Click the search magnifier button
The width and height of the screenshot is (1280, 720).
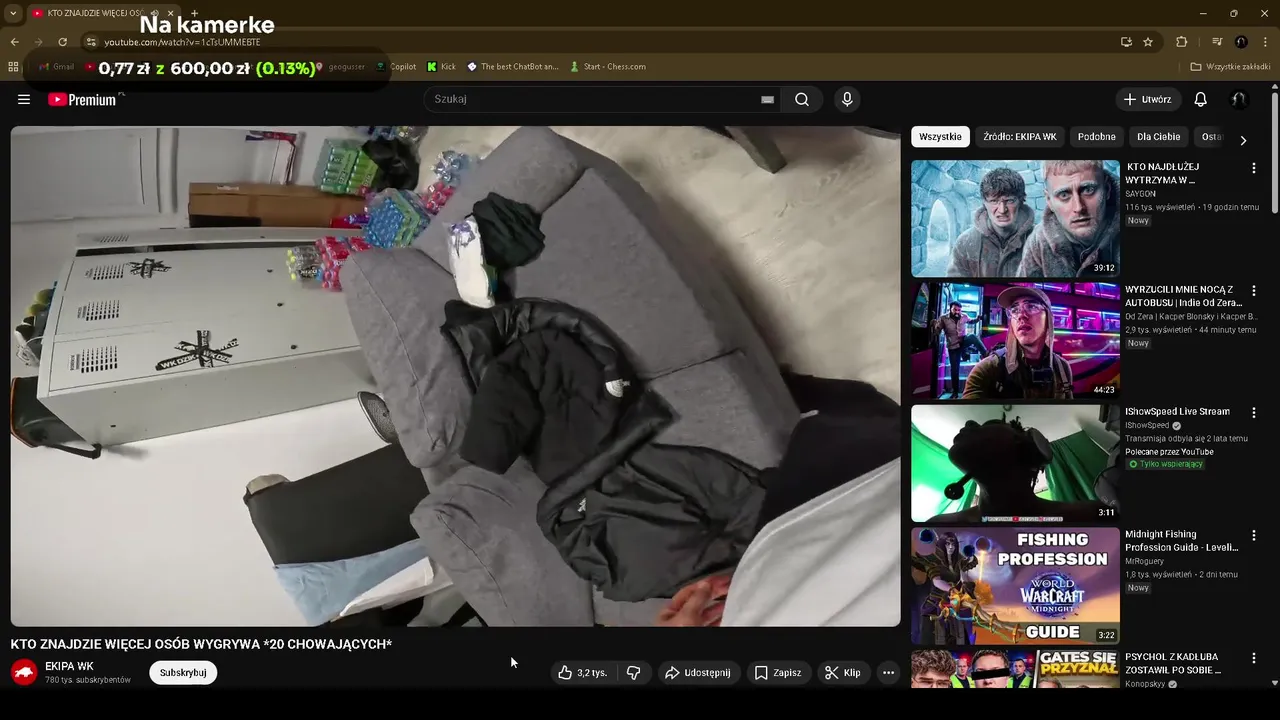(802, 99)
